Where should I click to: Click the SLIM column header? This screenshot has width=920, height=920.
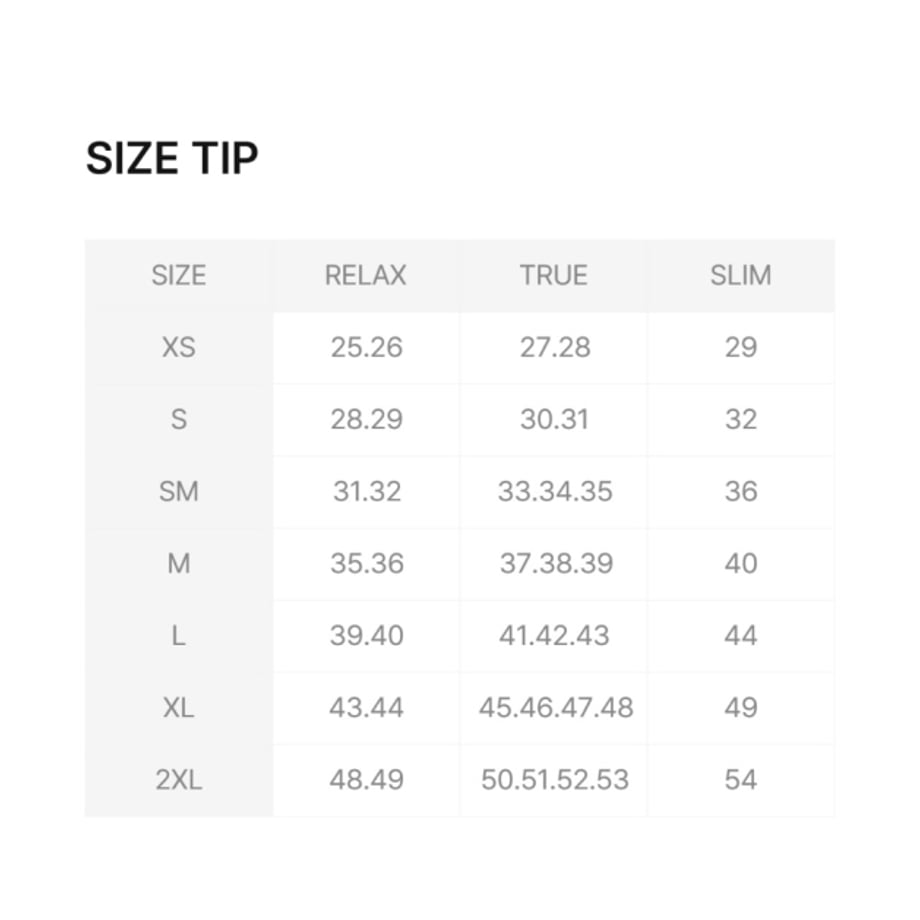(741, 275)
